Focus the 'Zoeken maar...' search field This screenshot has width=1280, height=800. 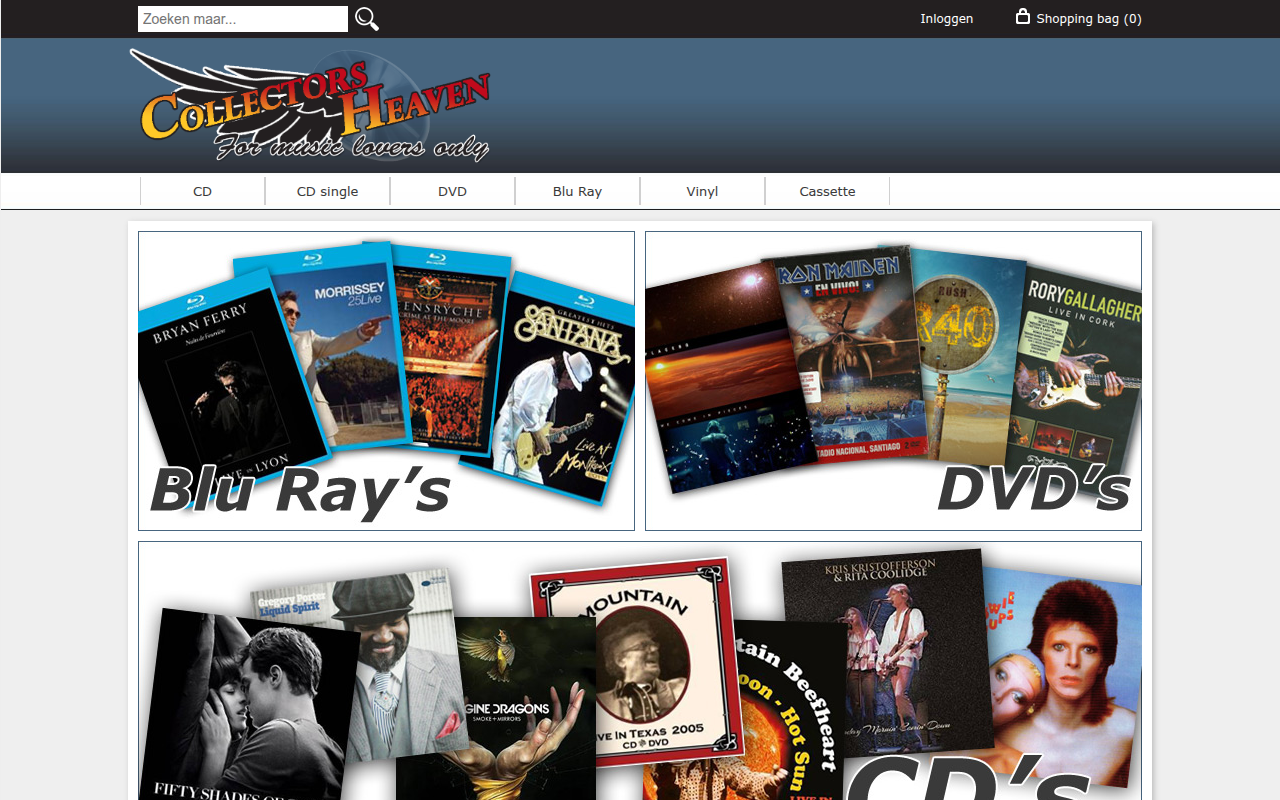point(243,19)
